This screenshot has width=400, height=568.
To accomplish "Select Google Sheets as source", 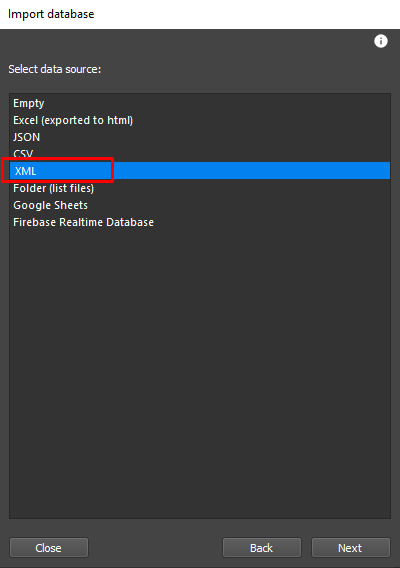I will click(x=200, y=205).
